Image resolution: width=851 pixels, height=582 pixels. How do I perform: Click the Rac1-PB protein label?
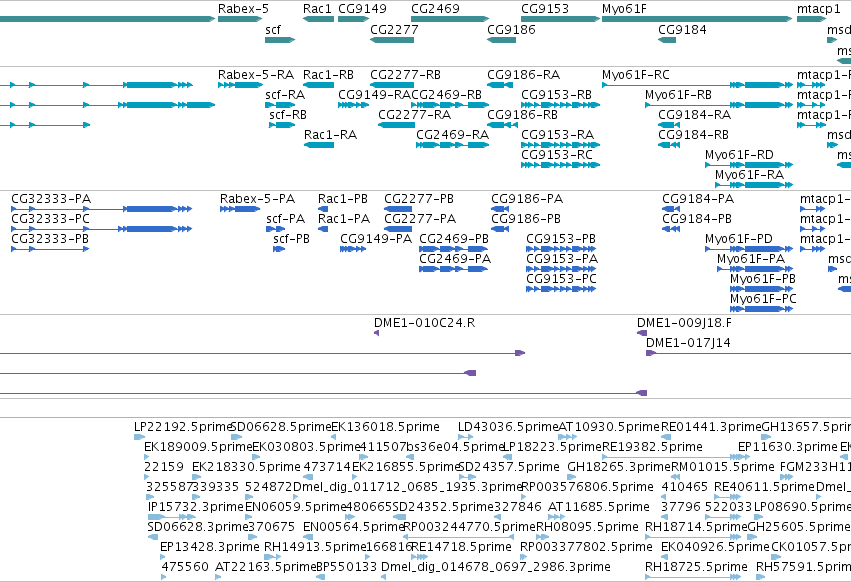point(342,199)
